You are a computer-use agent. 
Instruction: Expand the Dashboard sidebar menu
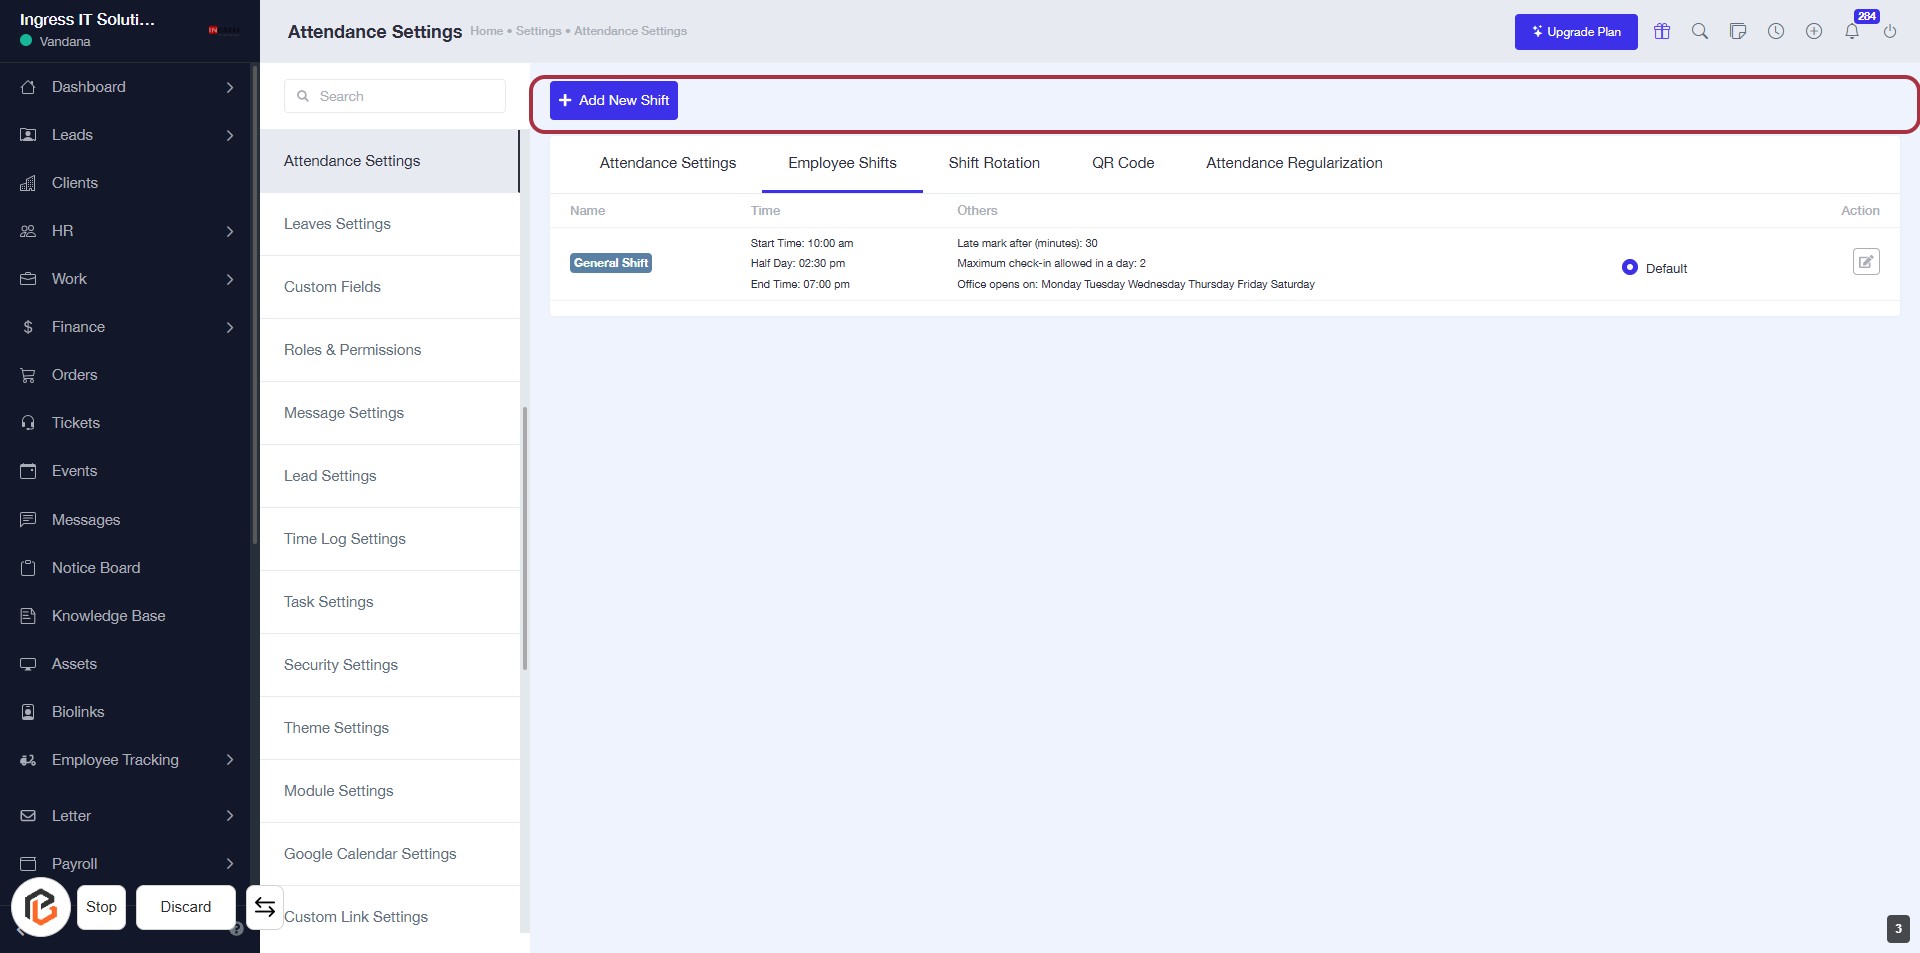click(229, 87)
